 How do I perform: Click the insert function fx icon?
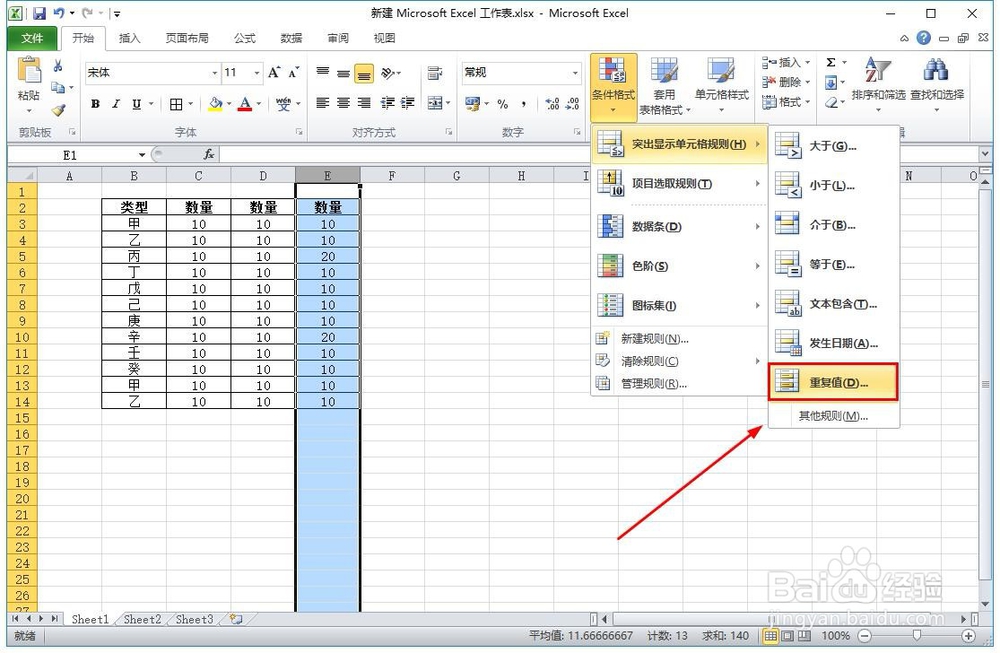click(x=209, y=154)
